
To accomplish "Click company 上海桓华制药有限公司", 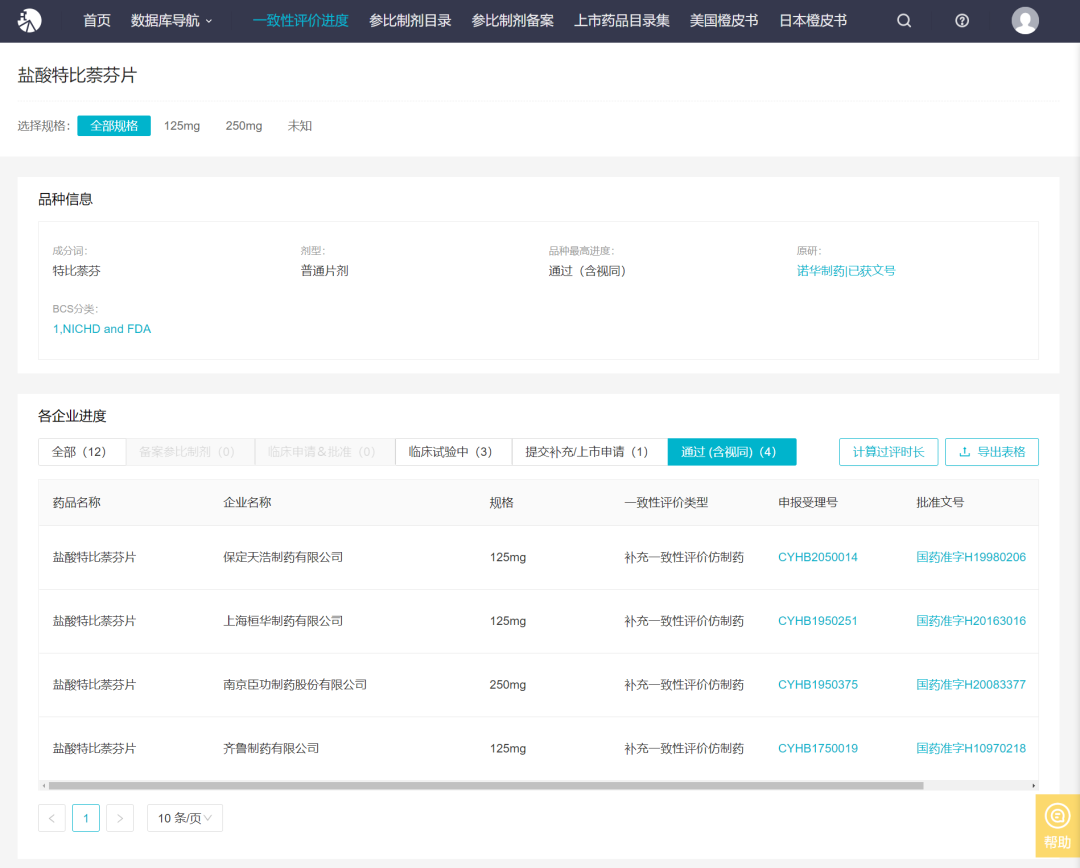I will click(x=283, y=621).
